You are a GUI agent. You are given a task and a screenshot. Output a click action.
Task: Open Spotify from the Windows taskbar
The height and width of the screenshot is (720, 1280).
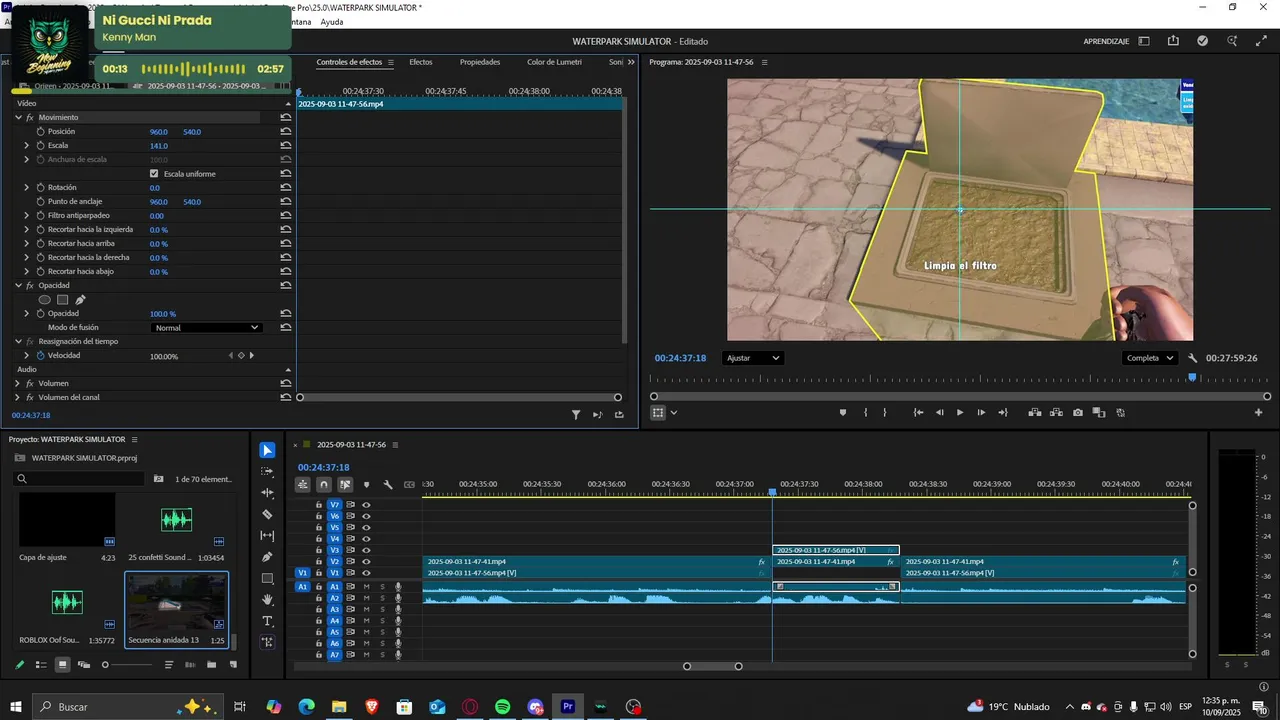pyautogui.click(x=503, y=707)
